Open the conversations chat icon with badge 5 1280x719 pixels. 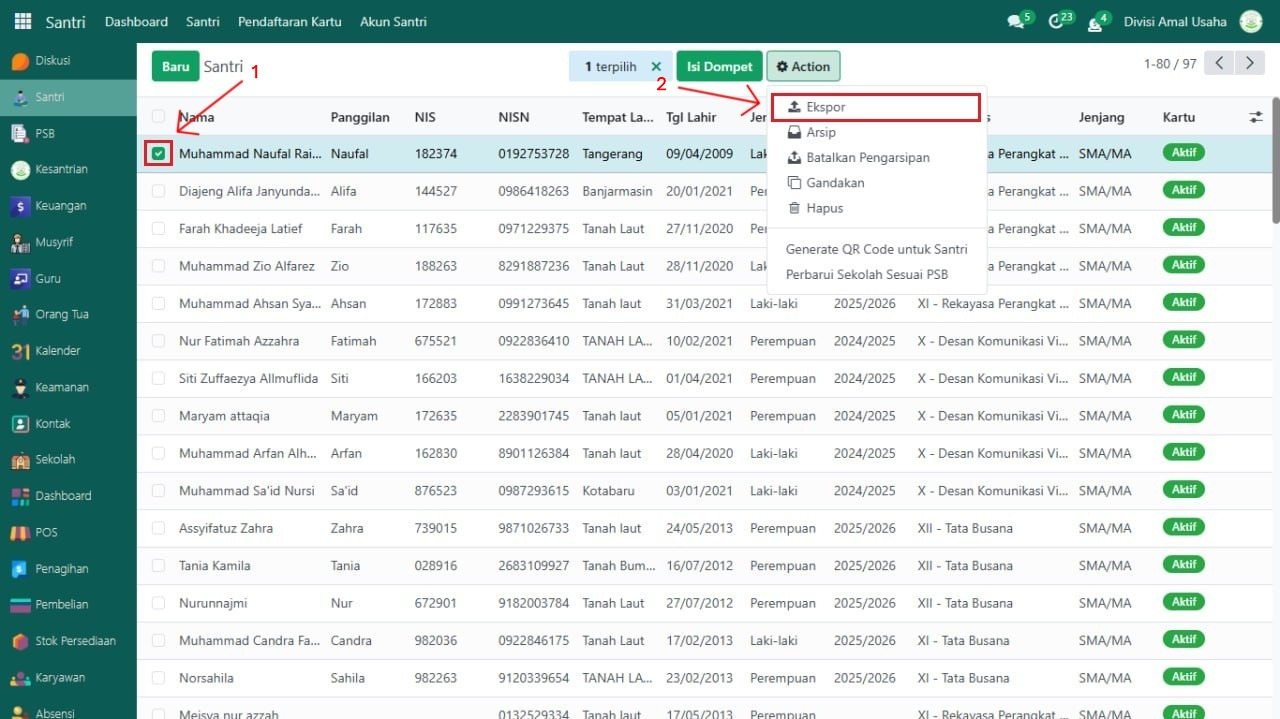(x=1016, y=22)
